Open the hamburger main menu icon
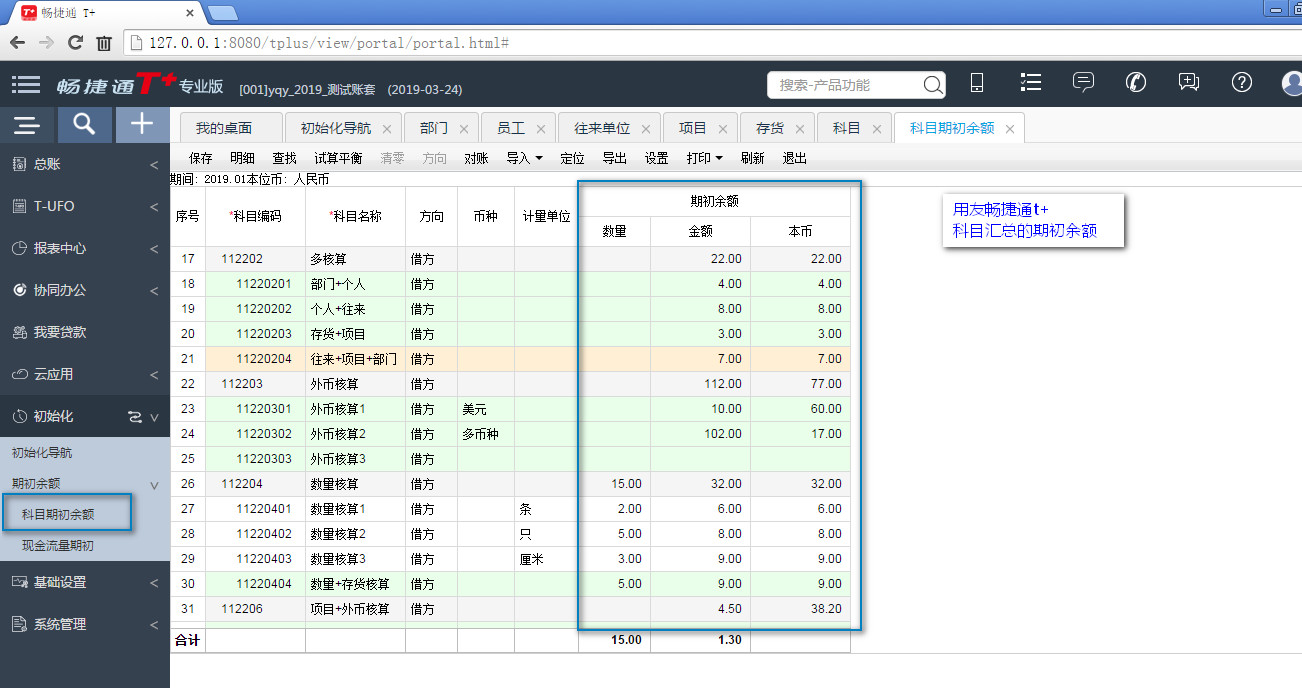Screen dimensions: 1302x688 tap(26, 85)
